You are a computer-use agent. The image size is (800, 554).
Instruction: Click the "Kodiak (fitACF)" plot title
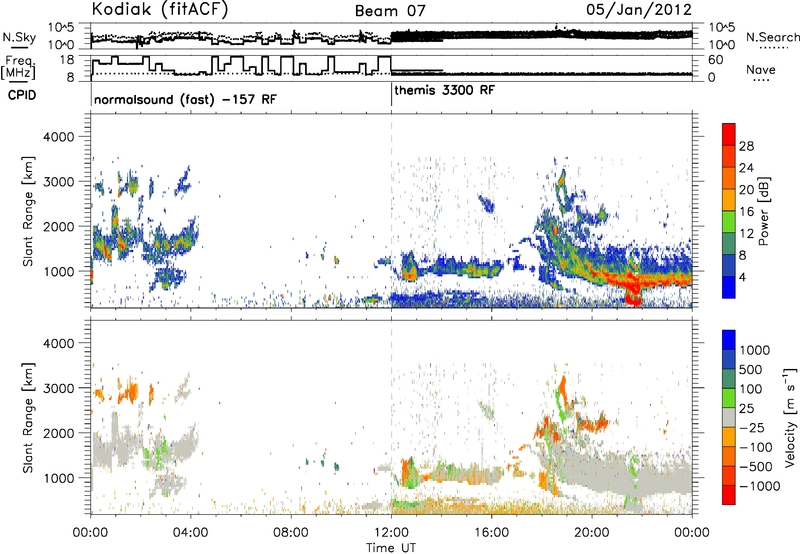point(160,9)
